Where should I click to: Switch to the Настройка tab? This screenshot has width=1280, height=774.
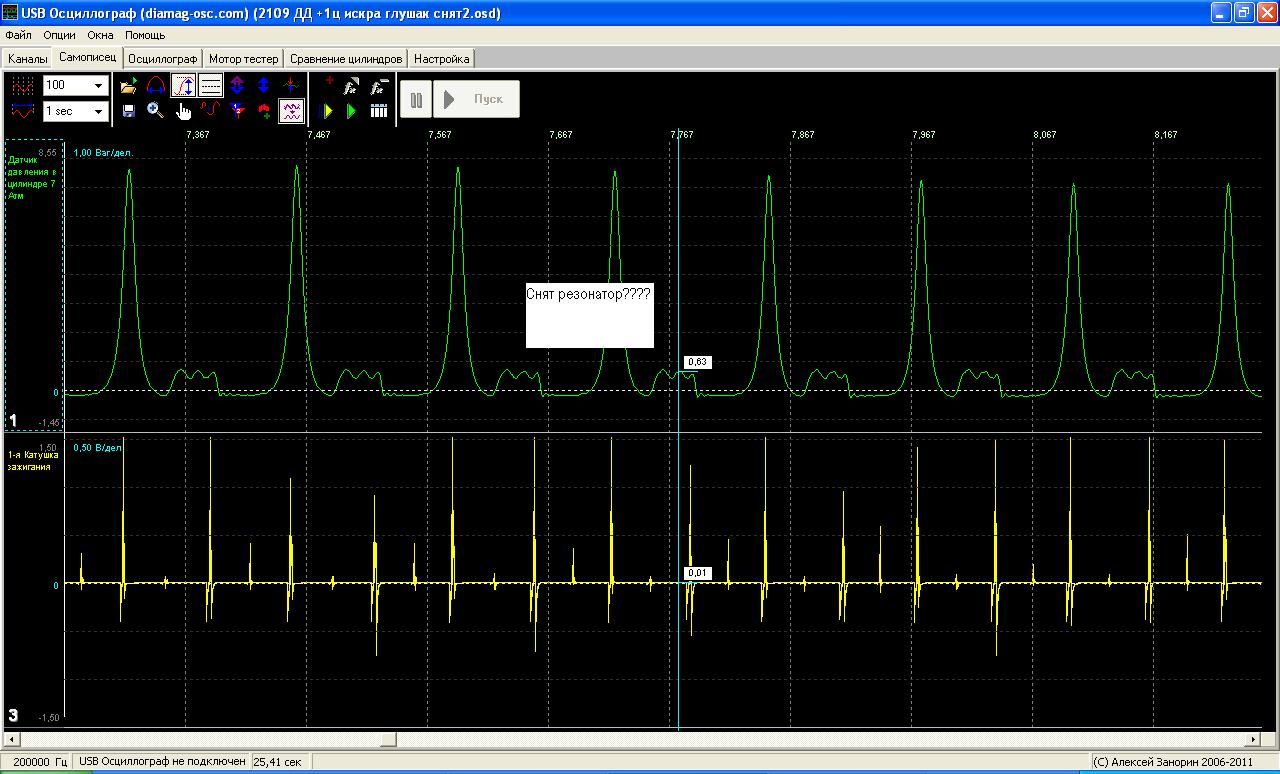(x=443, y=59)
